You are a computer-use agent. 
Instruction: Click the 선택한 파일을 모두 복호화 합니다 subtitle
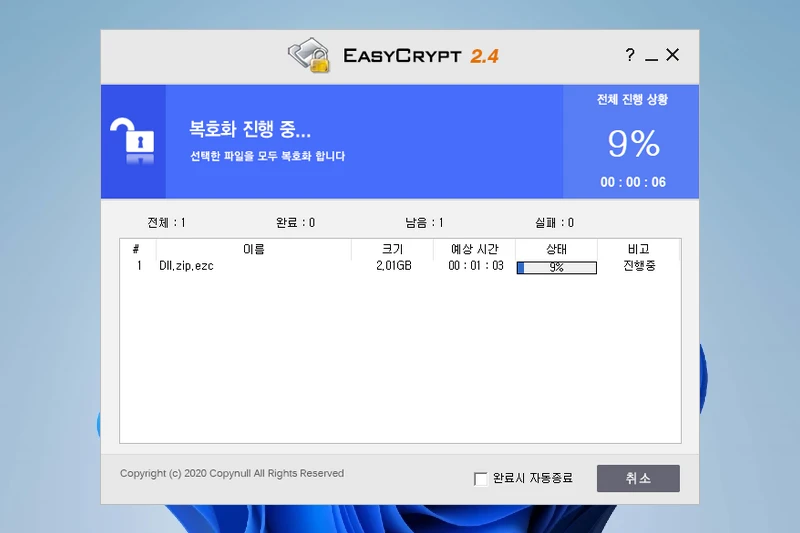[x=267, y=156]
